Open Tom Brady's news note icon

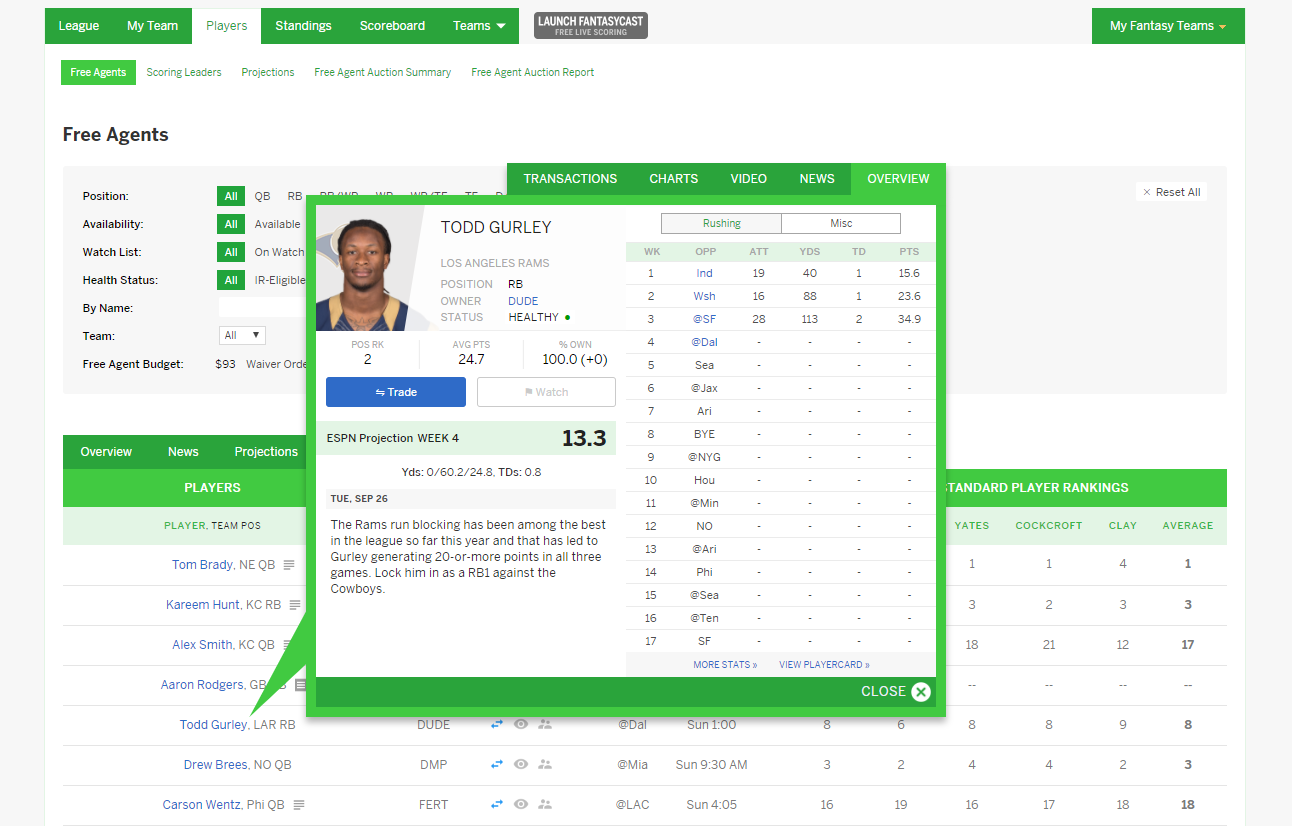(x=289, y=565)
